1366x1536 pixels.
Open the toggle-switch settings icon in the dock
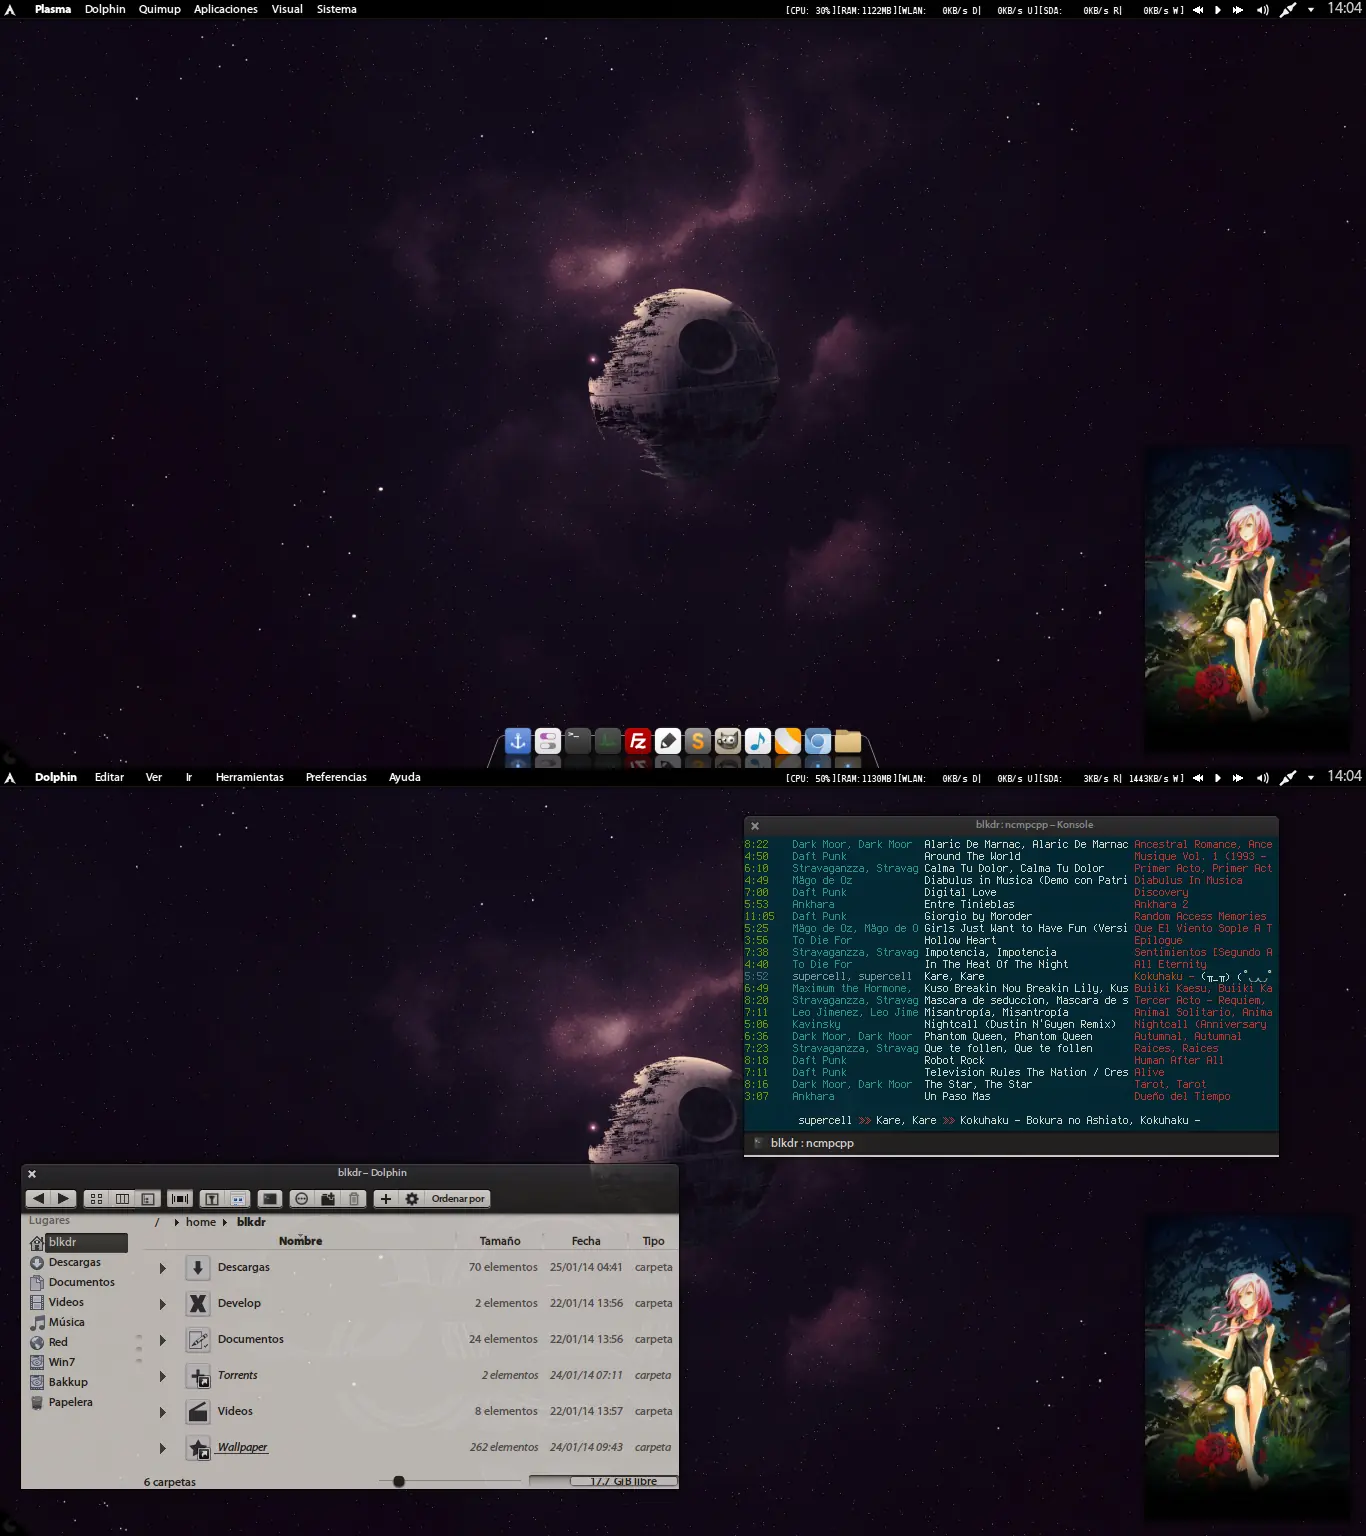[x=548, y=741]
